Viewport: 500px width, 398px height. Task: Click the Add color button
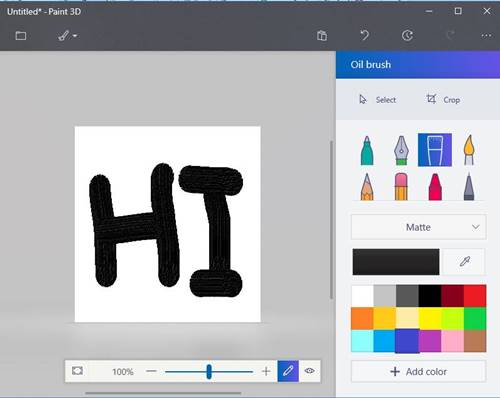point(419,371)
